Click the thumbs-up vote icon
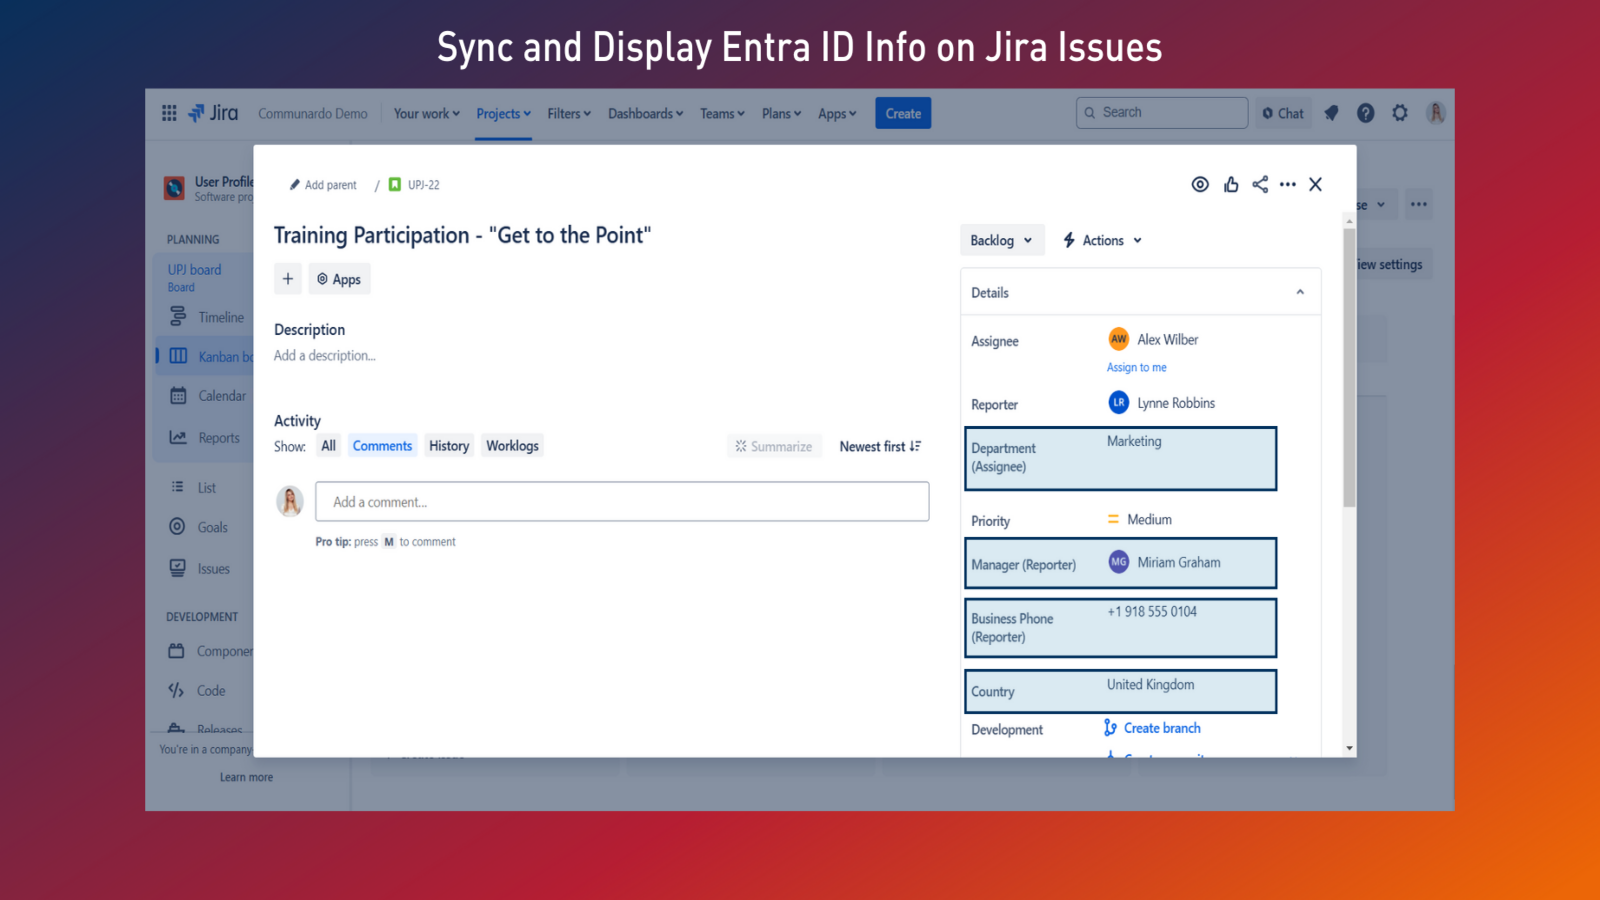This screenshot has width=1600, height=900. pyautogui.click(x=1231, y=184)
